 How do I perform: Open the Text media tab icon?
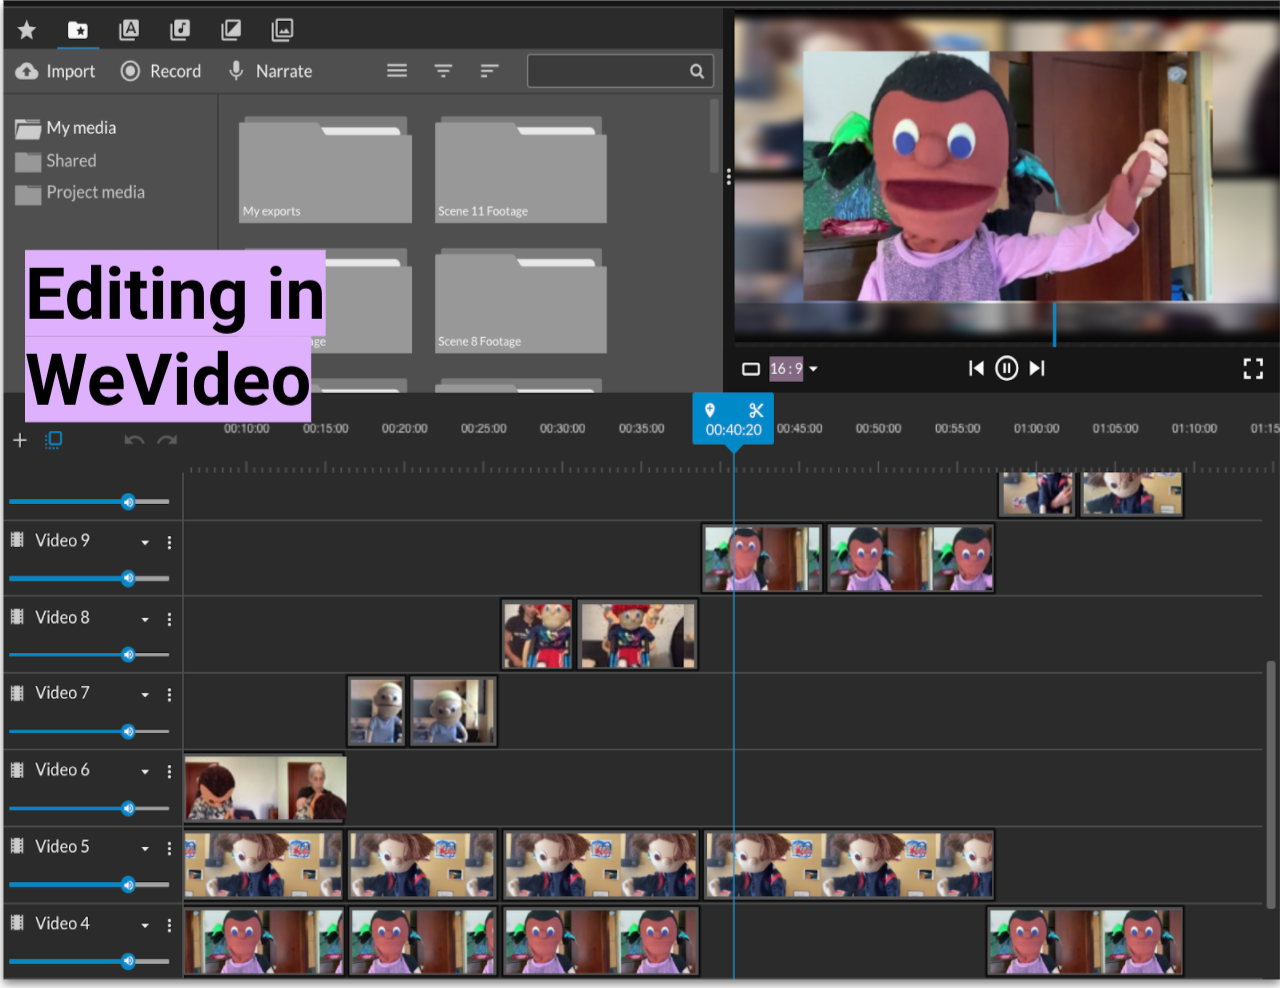click(129, 30)
